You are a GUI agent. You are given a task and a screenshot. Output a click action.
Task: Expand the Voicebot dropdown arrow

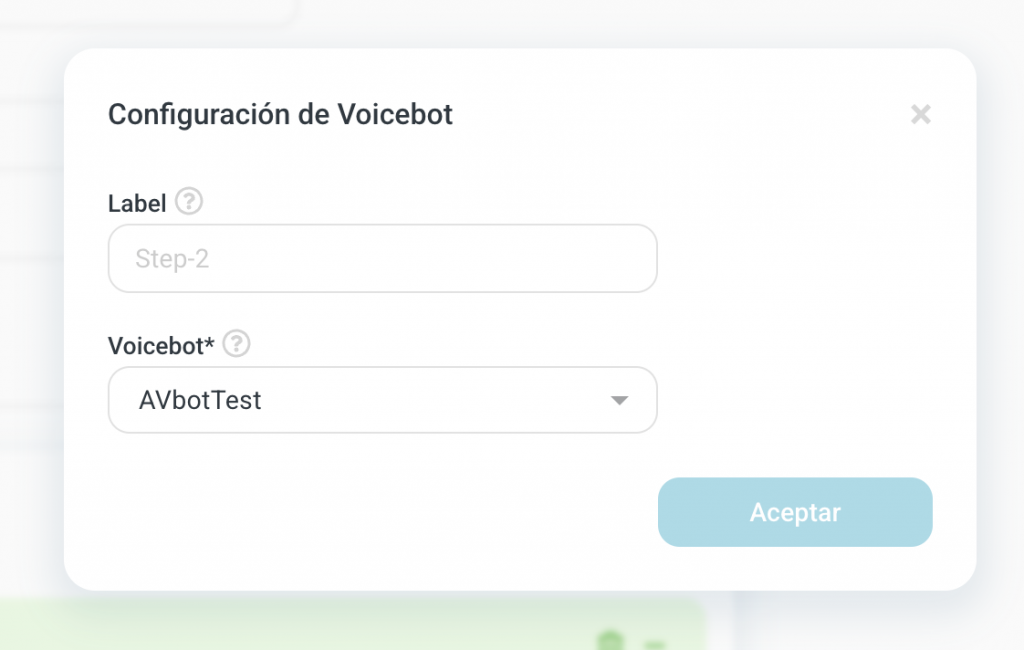pyautogui.click(x=619, y=401)
